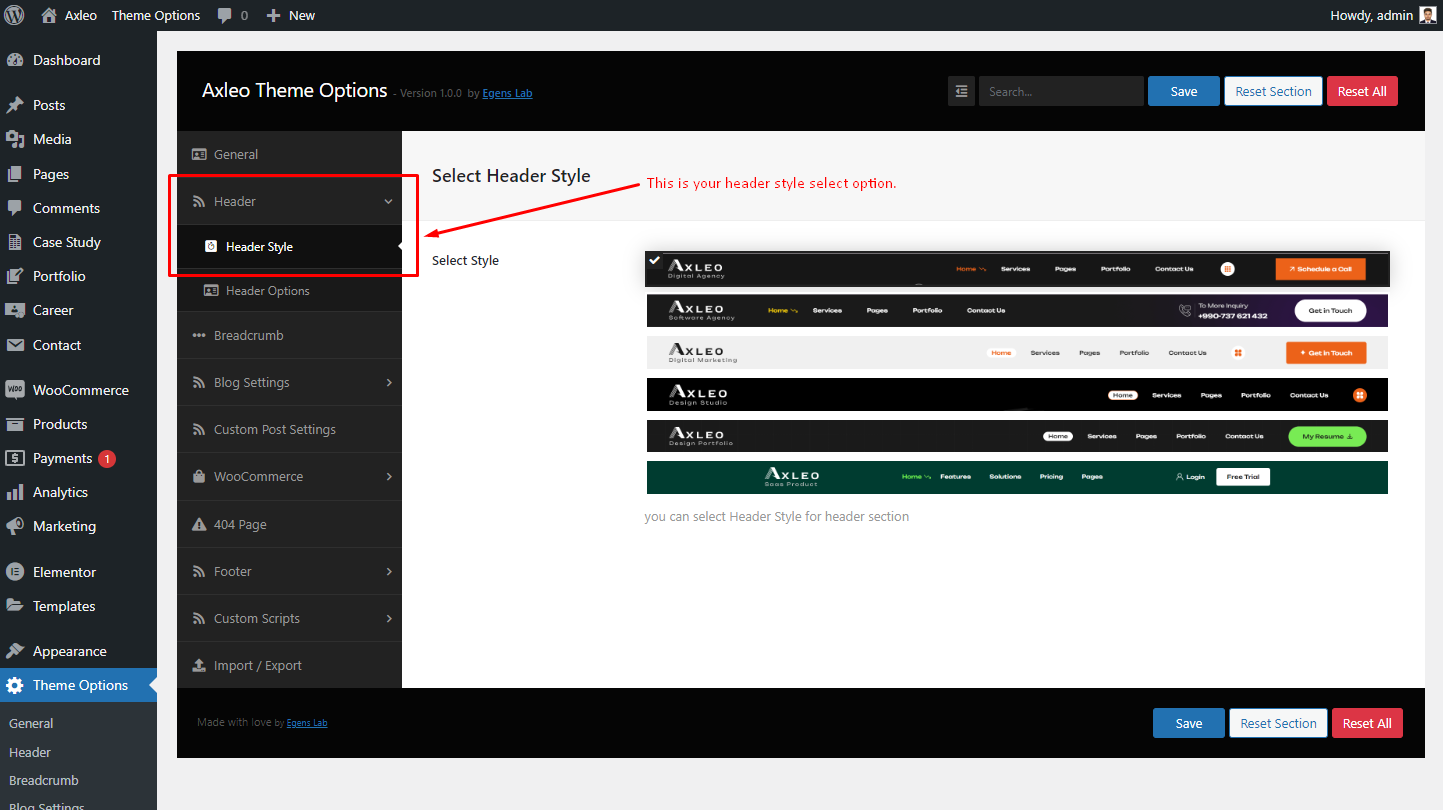Screen dimensions: 1443x810
Task: Open the Axleo site home icon
Action: [x=49, y=15]
